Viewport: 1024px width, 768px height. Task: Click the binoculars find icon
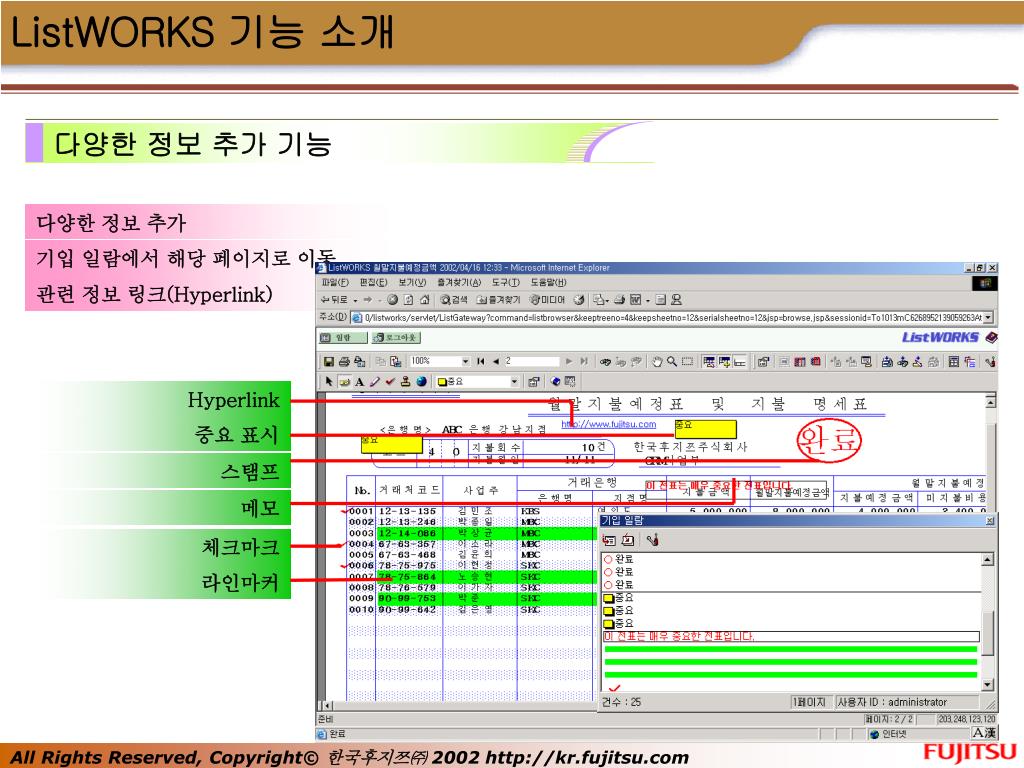click(605, 361)
